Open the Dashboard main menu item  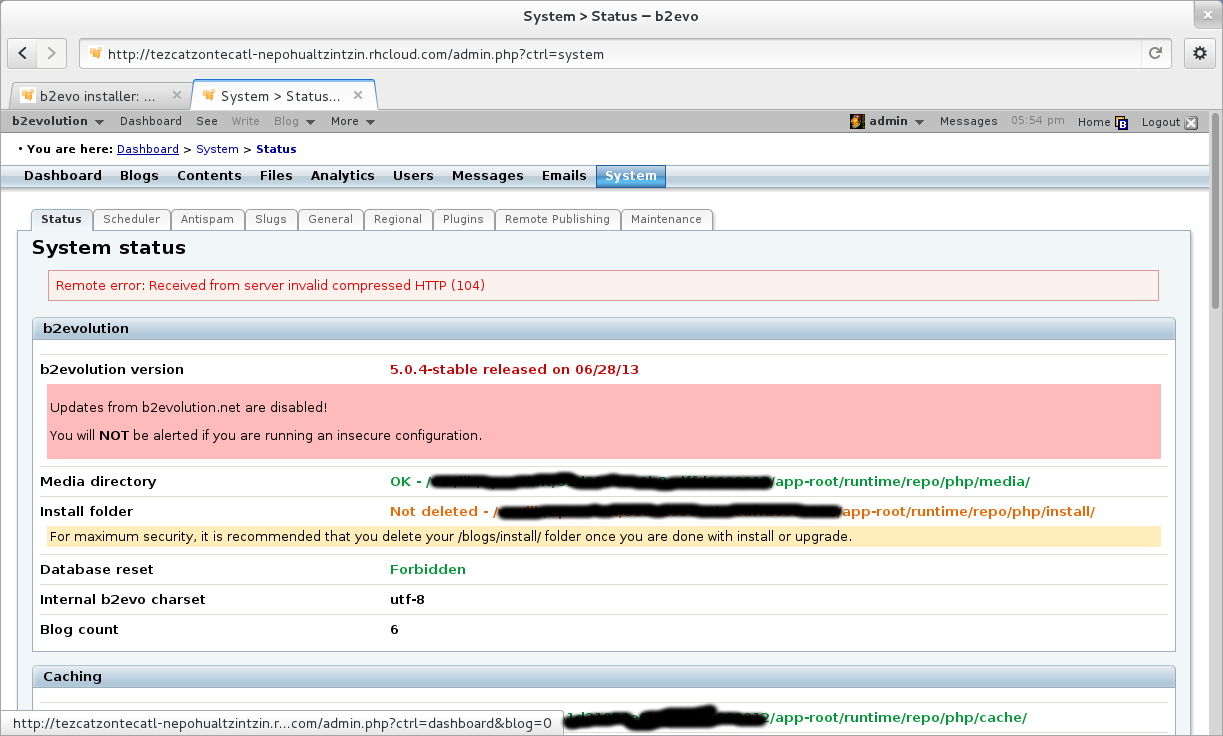coord(63,176)
